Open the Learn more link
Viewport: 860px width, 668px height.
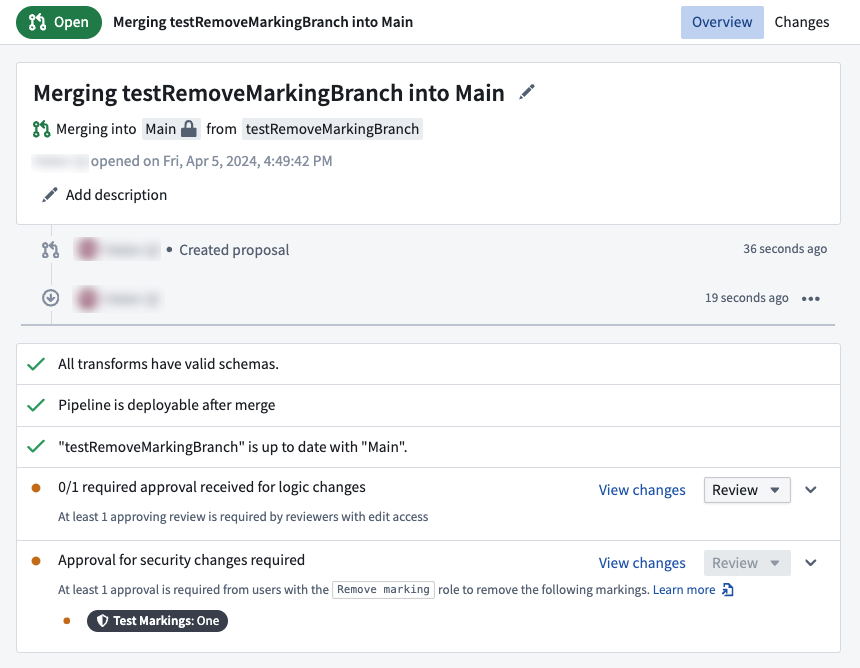pos(684,590)
